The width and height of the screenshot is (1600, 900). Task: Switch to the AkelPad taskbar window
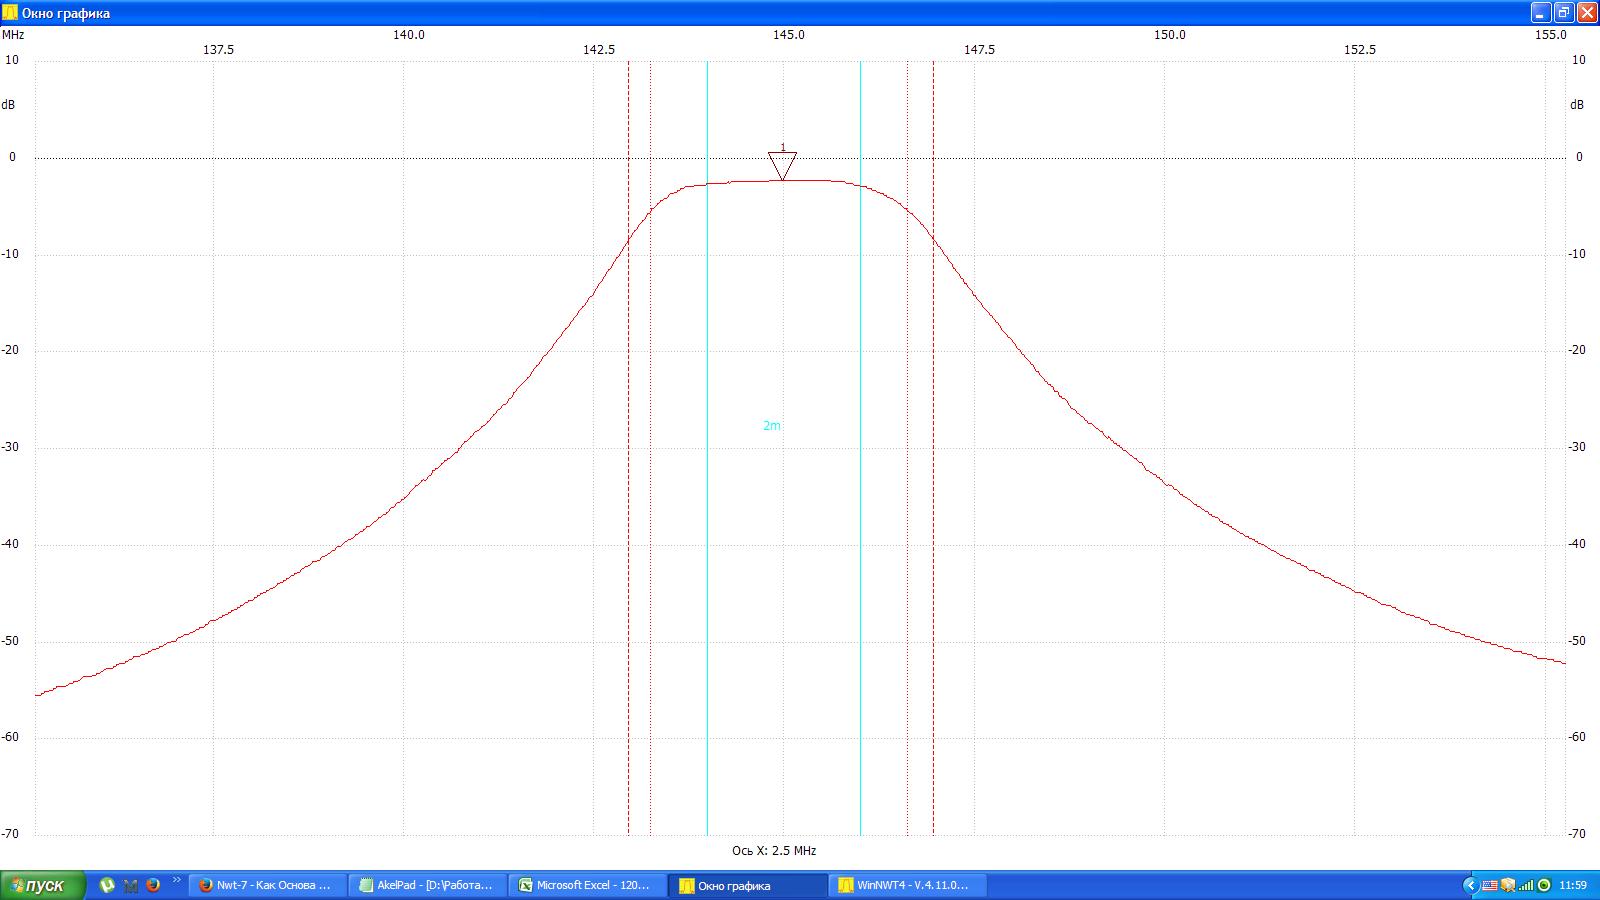tap(427, 885)
